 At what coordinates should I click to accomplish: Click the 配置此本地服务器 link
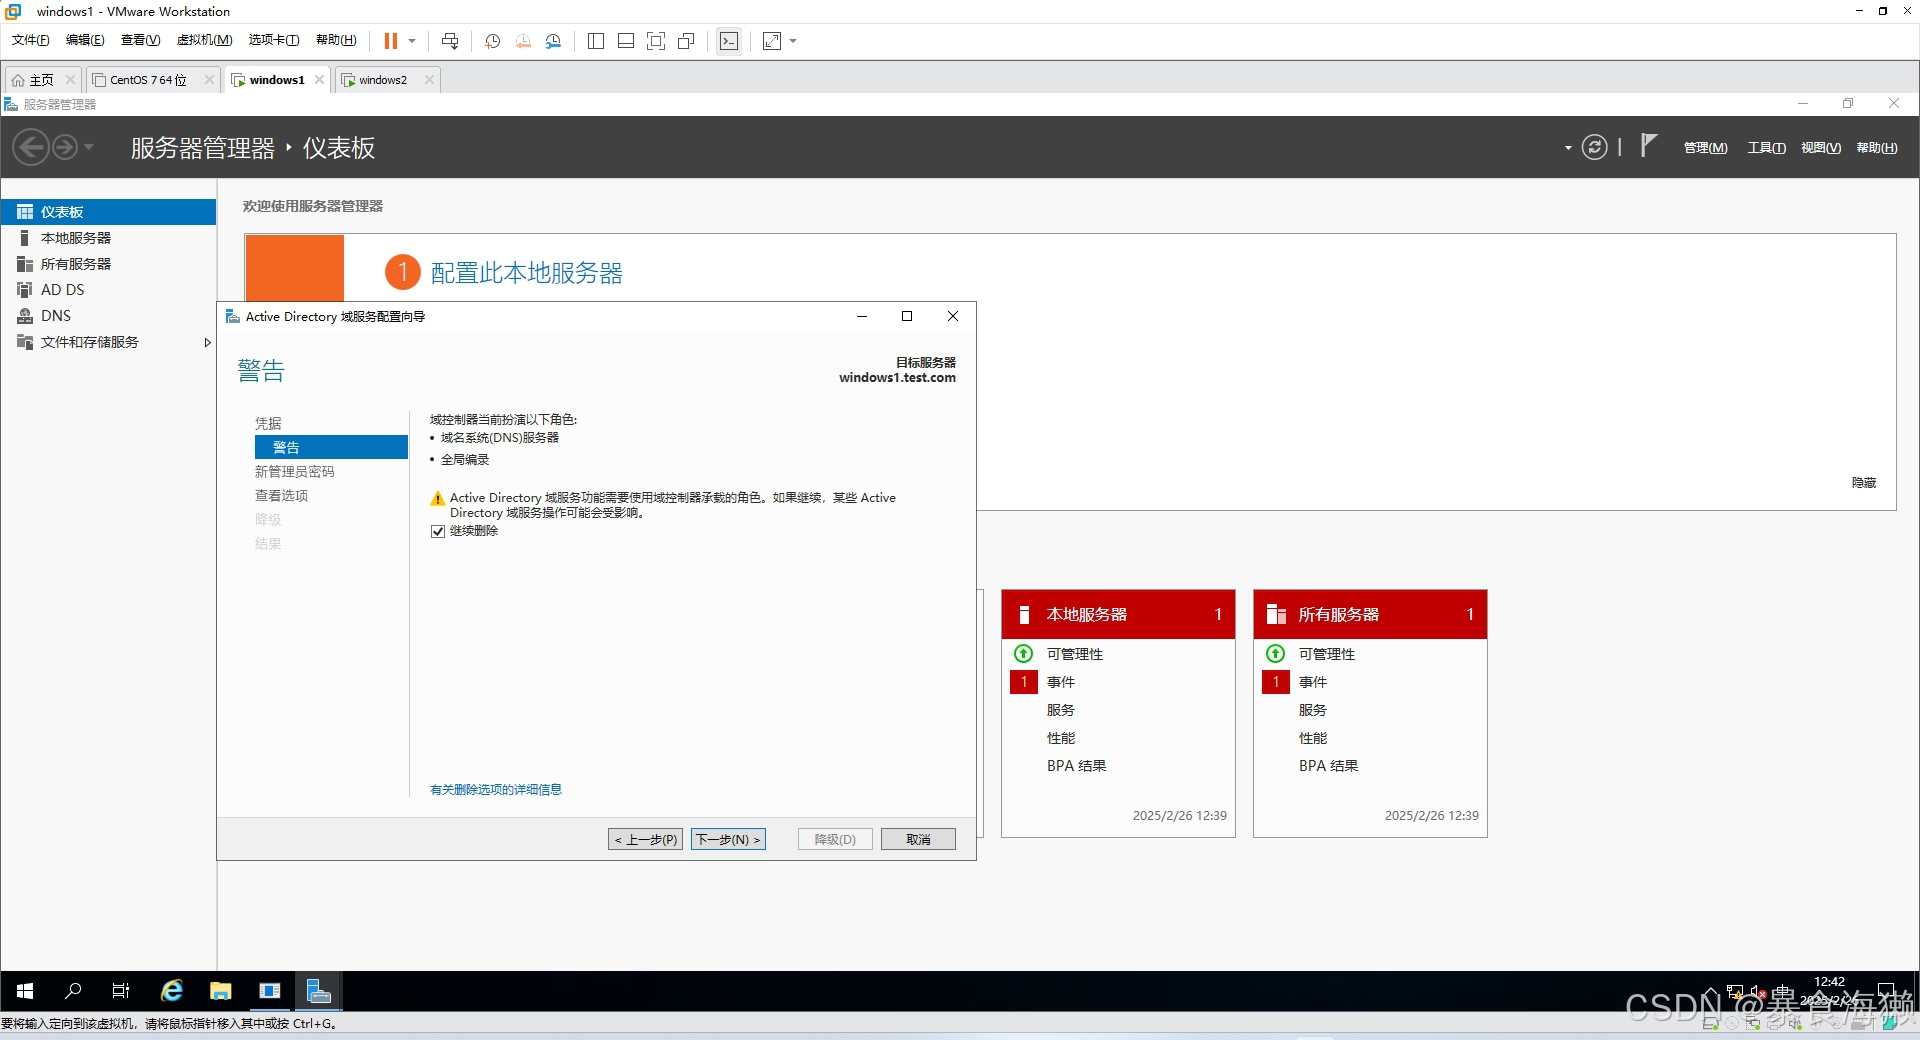click(526, 273)
